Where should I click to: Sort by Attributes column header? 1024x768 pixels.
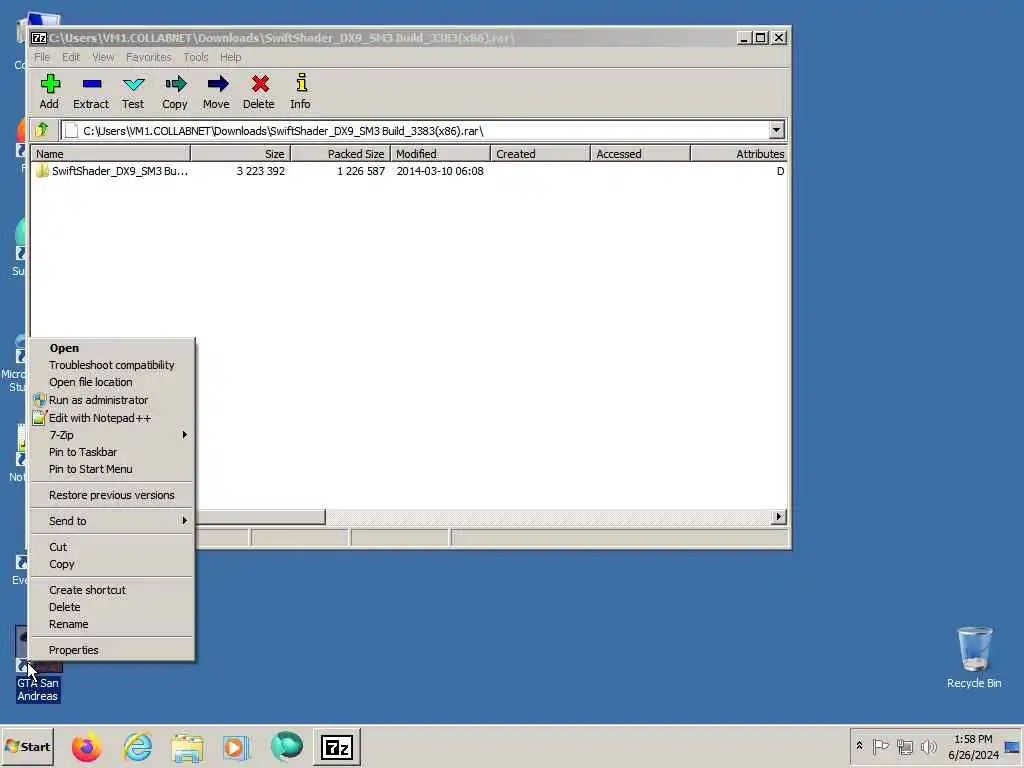(739, 153)
